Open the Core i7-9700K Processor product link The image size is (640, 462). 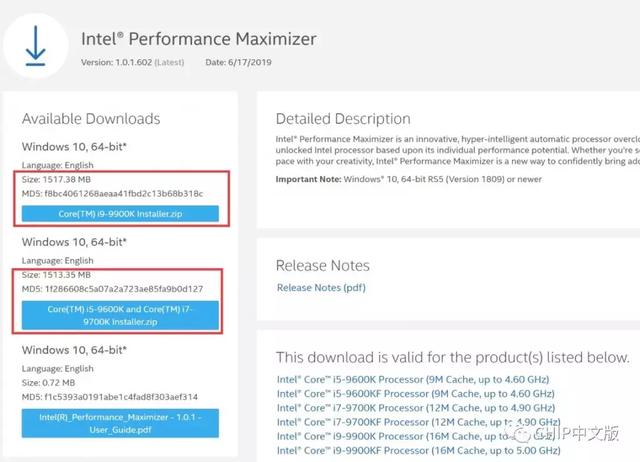(x=416, y=408)
